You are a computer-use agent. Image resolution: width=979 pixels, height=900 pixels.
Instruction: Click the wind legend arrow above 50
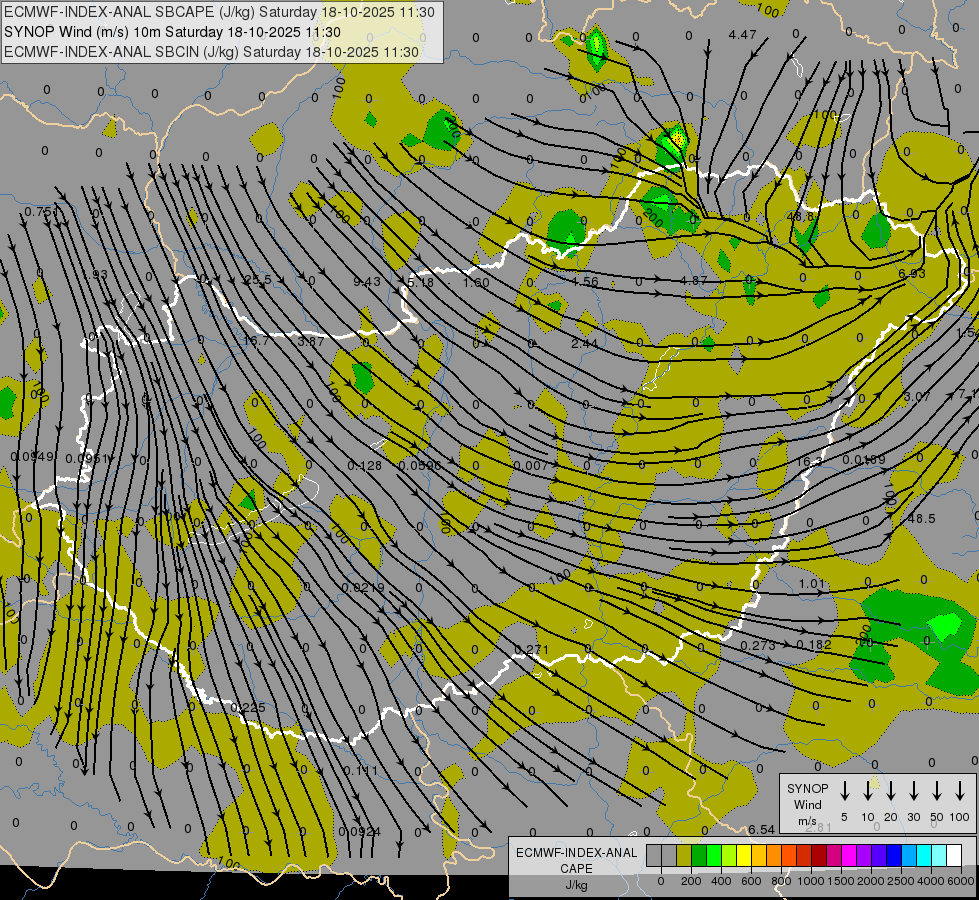click(x=937, y=791)
